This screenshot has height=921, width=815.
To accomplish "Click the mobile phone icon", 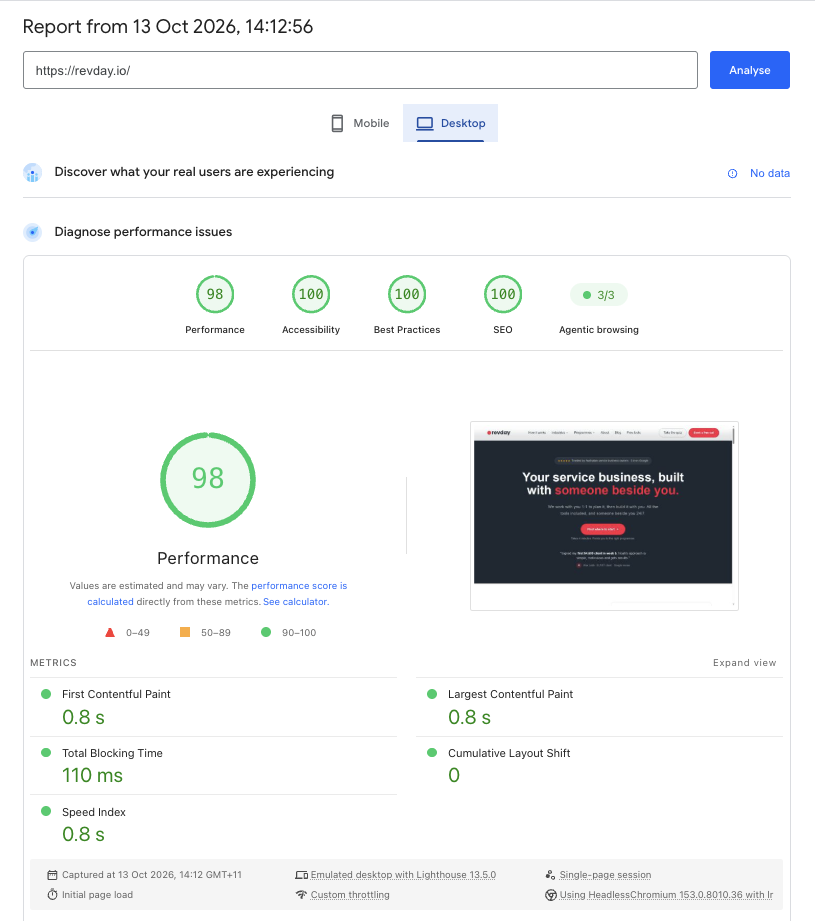I will point(337,123).
